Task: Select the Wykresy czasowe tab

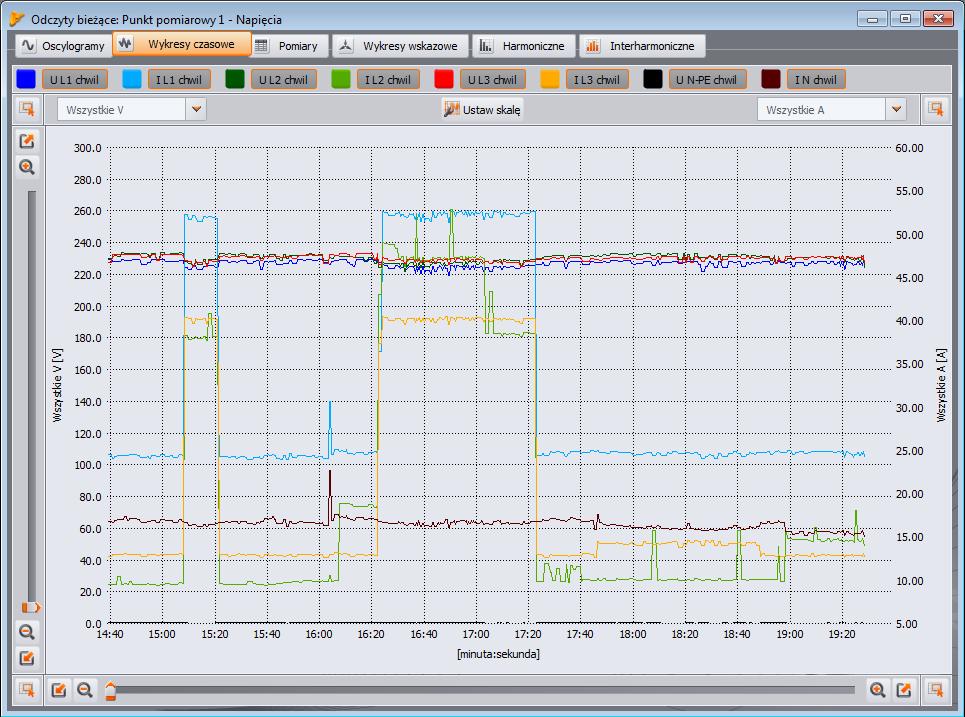Action: [182, 44]
